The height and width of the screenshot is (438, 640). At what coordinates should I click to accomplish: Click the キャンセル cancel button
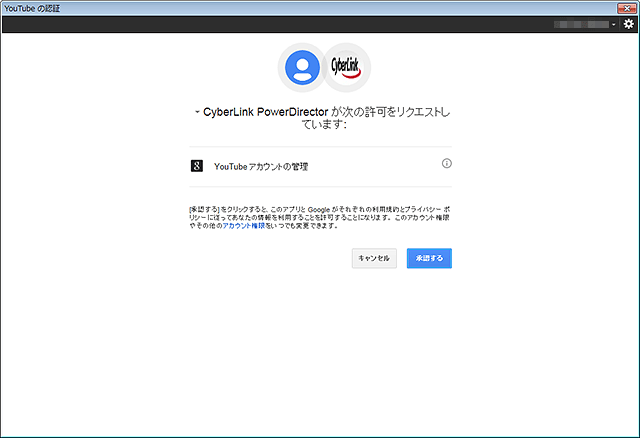[374, 258]
